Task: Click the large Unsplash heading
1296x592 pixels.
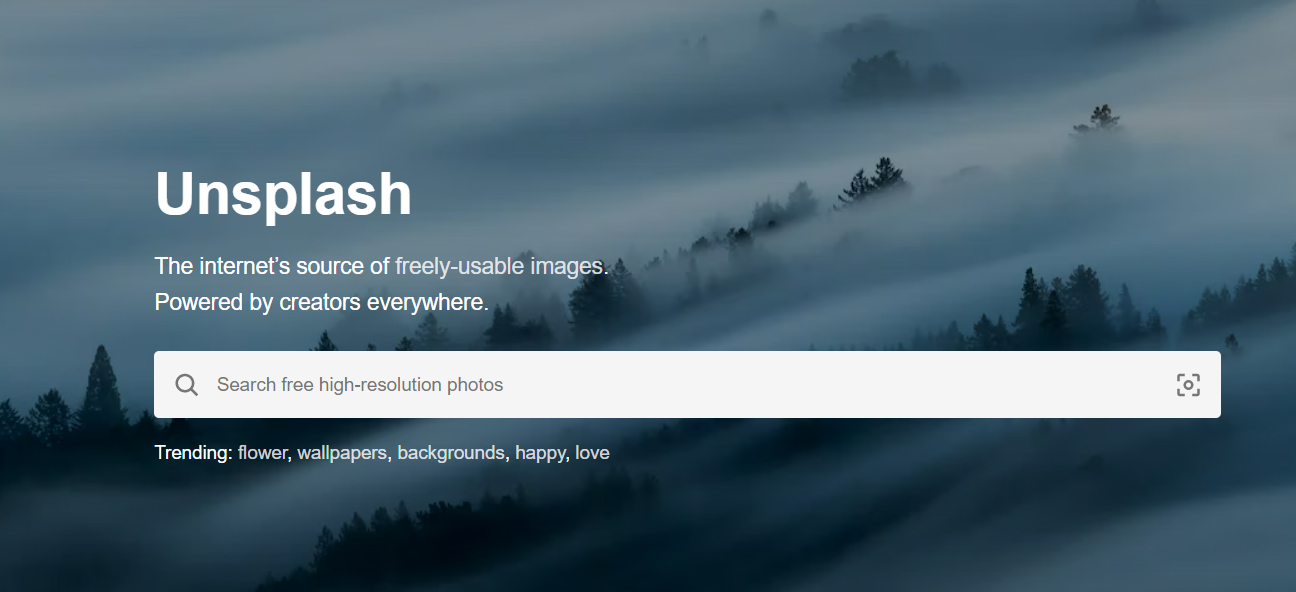Action: 283,194
